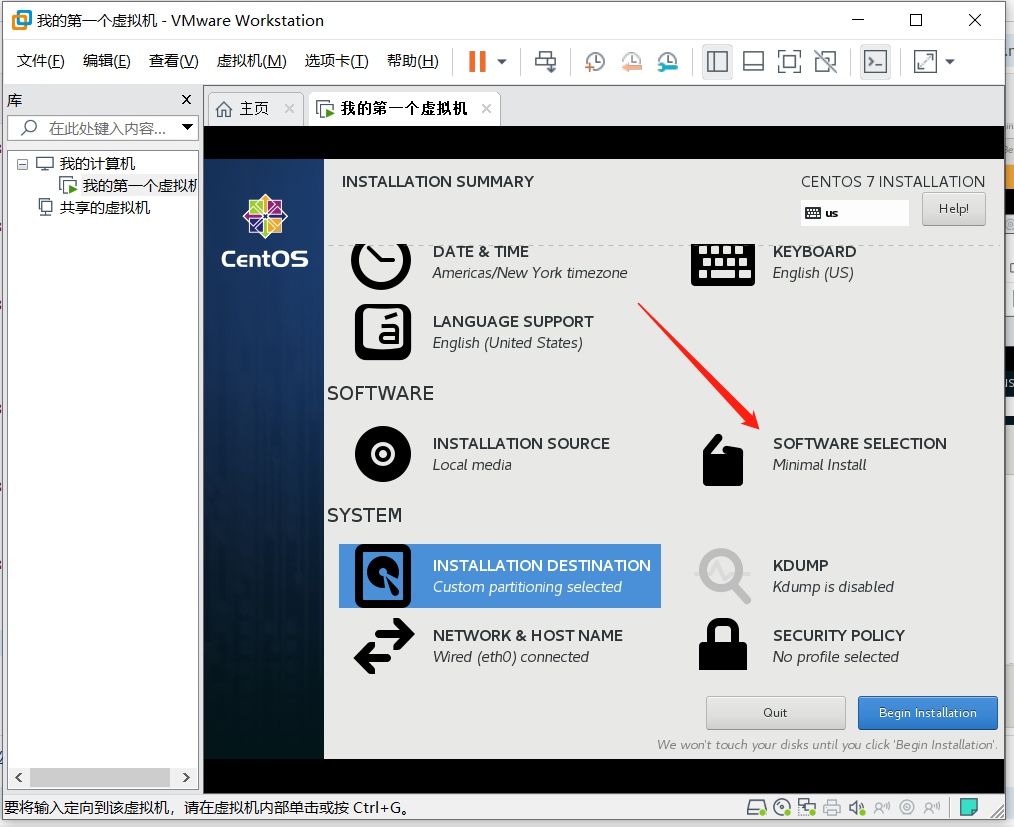Open the Snapshot Manager icon
This screenshot has width=1014, height=827.
click(667, 61)
